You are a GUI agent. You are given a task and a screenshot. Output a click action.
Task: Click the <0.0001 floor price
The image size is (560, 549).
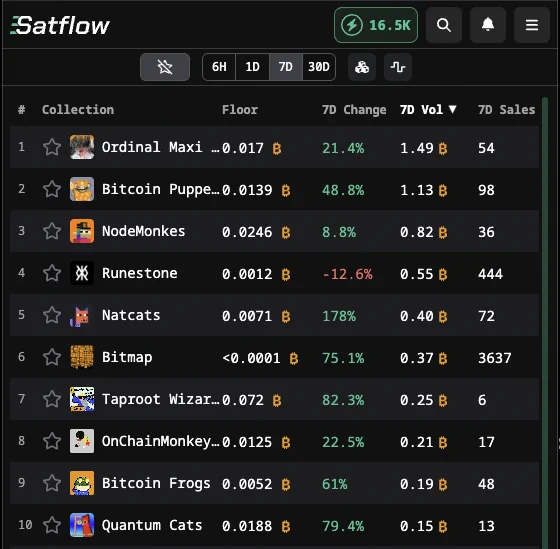point(251,358)
